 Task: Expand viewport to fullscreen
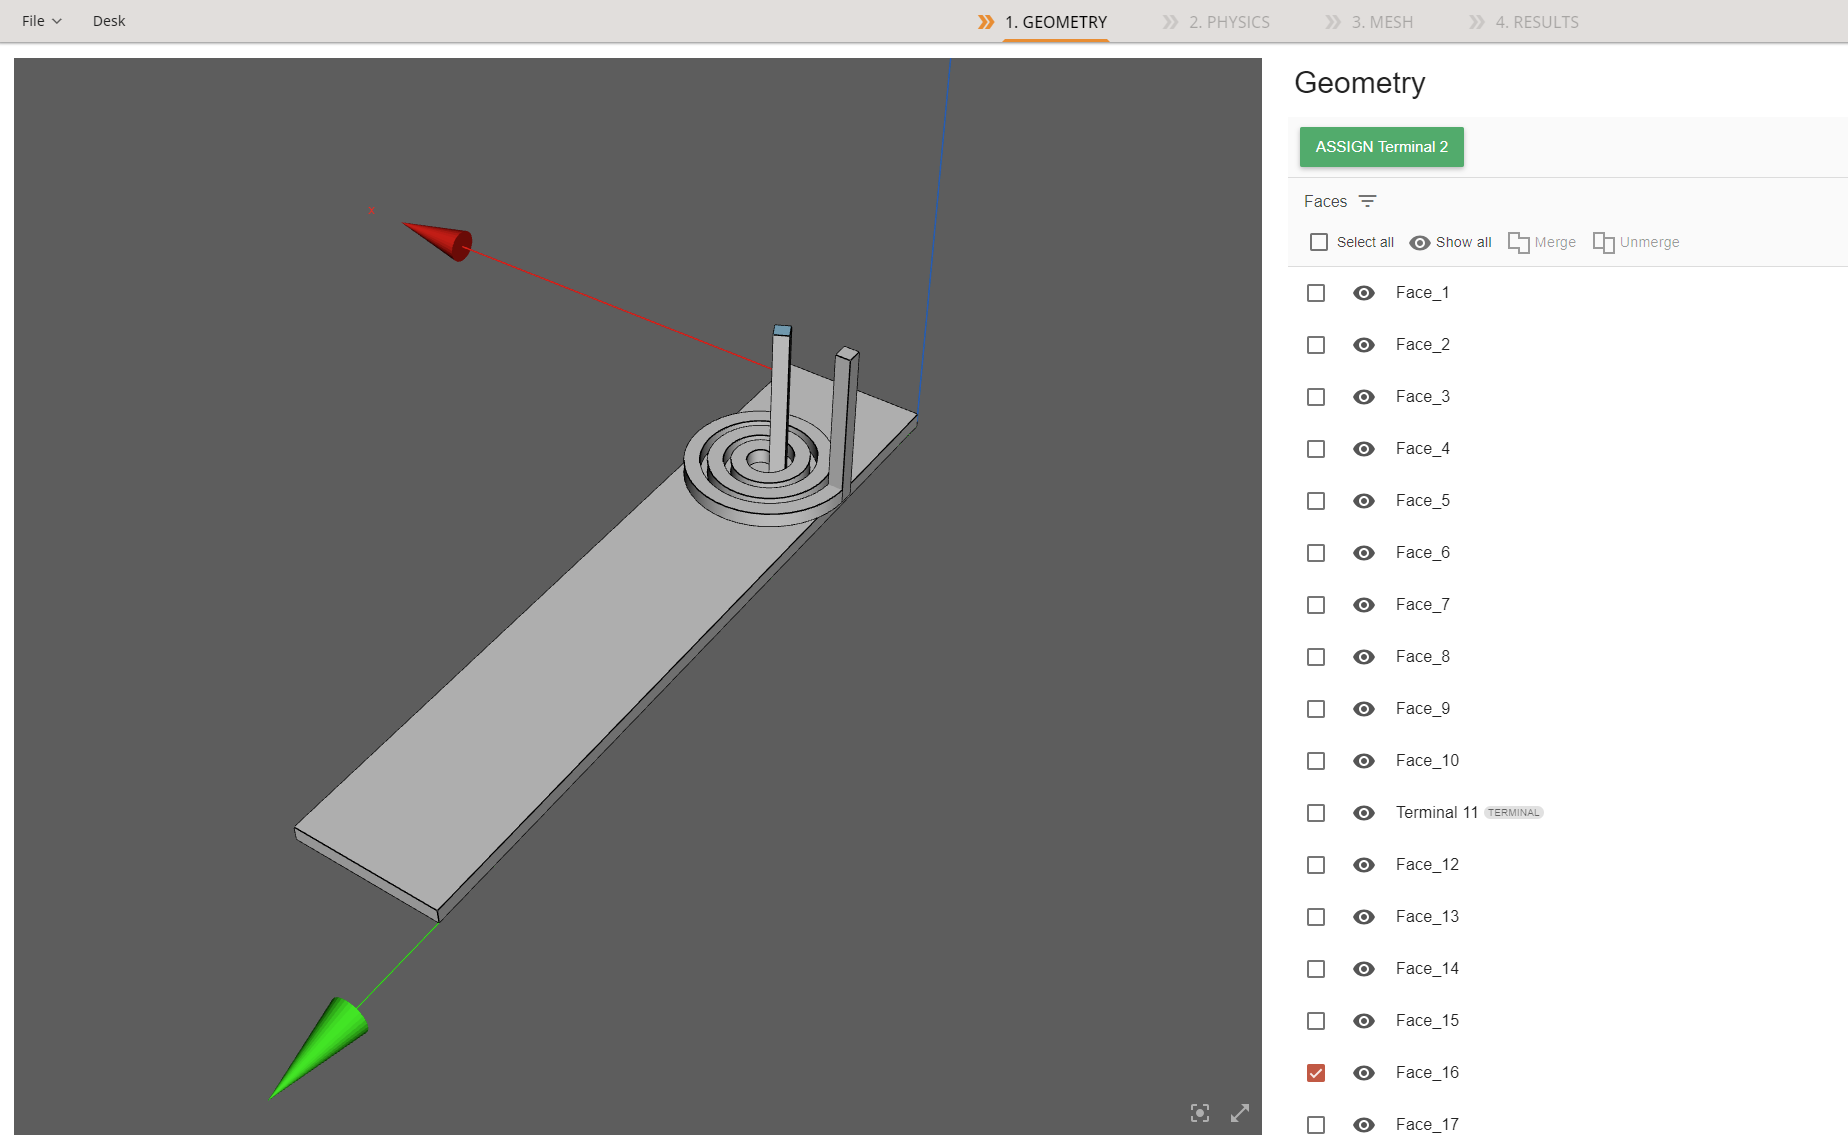coord(1240,1113)
